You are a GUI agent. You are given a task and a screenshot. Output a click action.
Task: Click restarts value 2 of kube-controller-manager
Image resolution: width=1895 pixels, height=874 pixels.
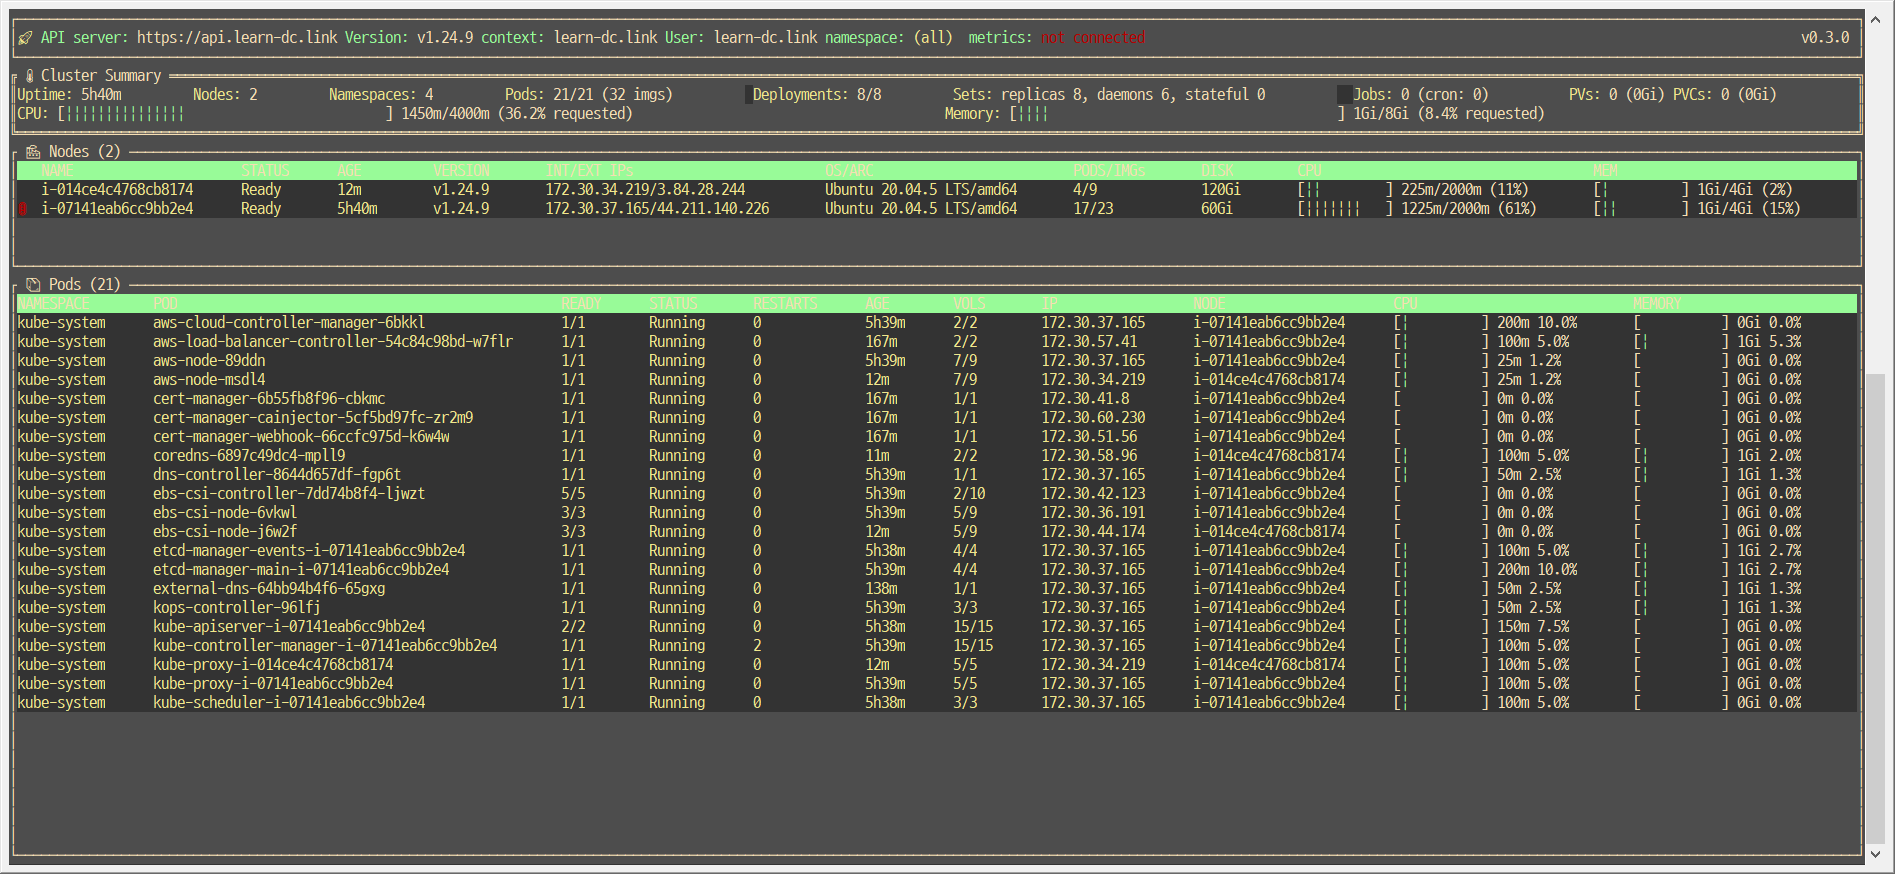[x=757, y=646]
